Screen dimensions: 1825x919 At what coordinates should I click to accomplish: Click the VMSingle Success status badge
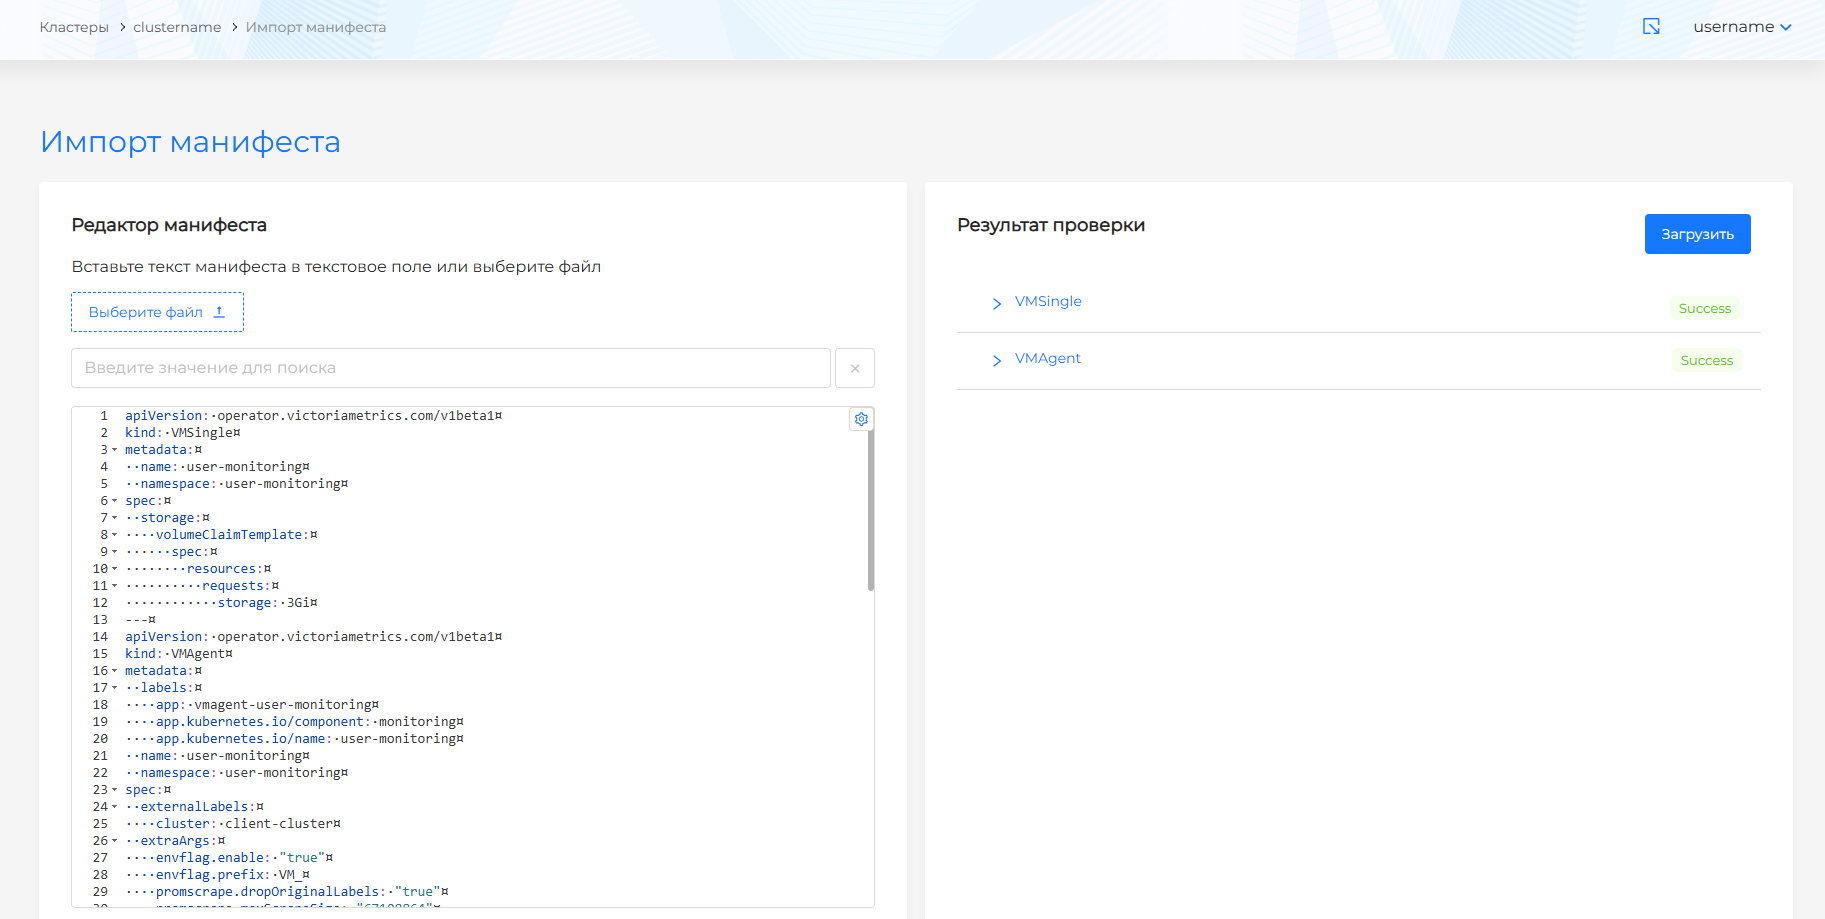1704,309
